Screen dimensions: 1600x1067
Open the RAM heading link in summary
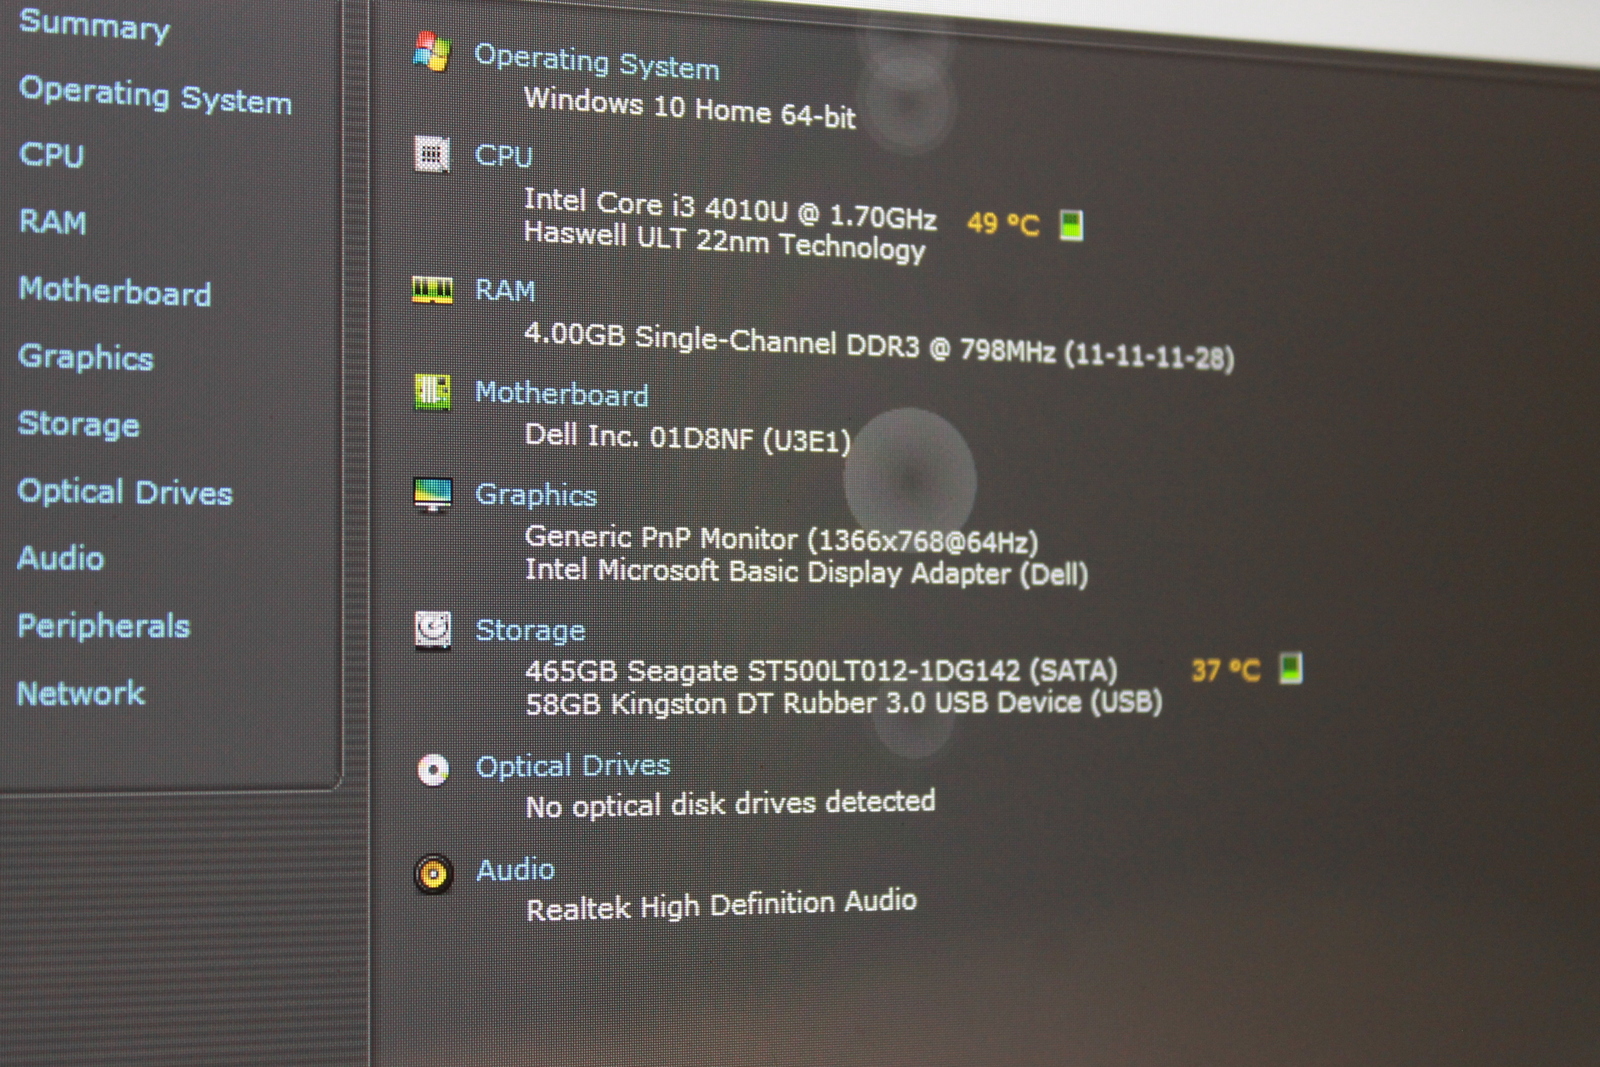(505, 290)
